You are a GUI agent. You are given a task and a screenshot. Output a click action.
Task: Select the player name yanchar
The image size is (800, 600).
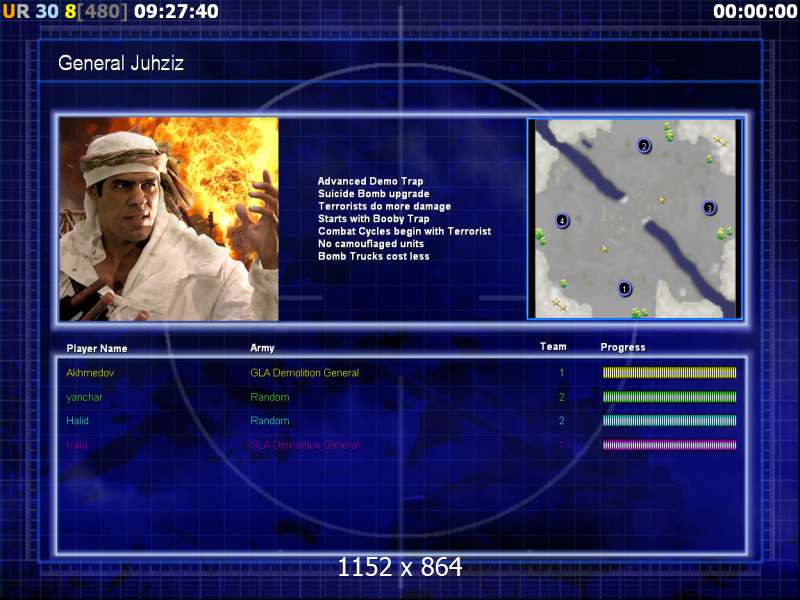pos(84,397)
